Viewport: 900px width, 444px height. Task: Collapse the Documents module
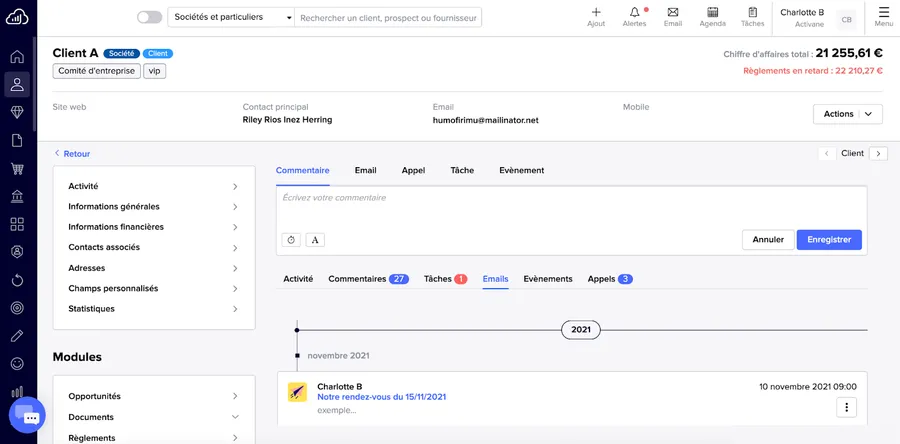[x=154, y=417]
